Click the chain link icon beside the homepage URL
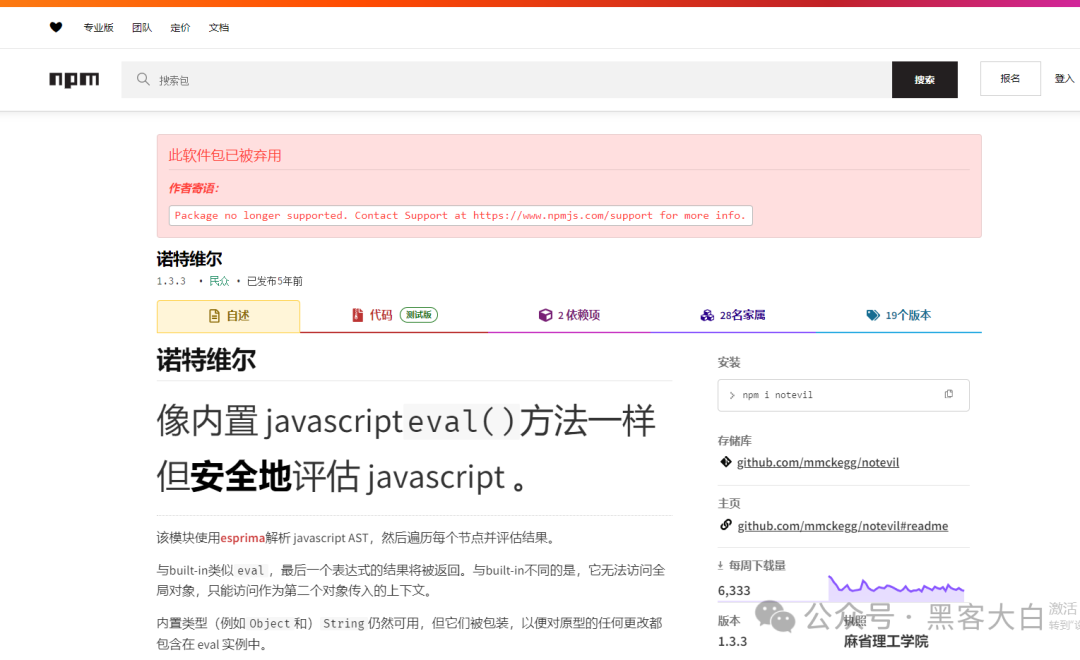 (x=726, y=524)
